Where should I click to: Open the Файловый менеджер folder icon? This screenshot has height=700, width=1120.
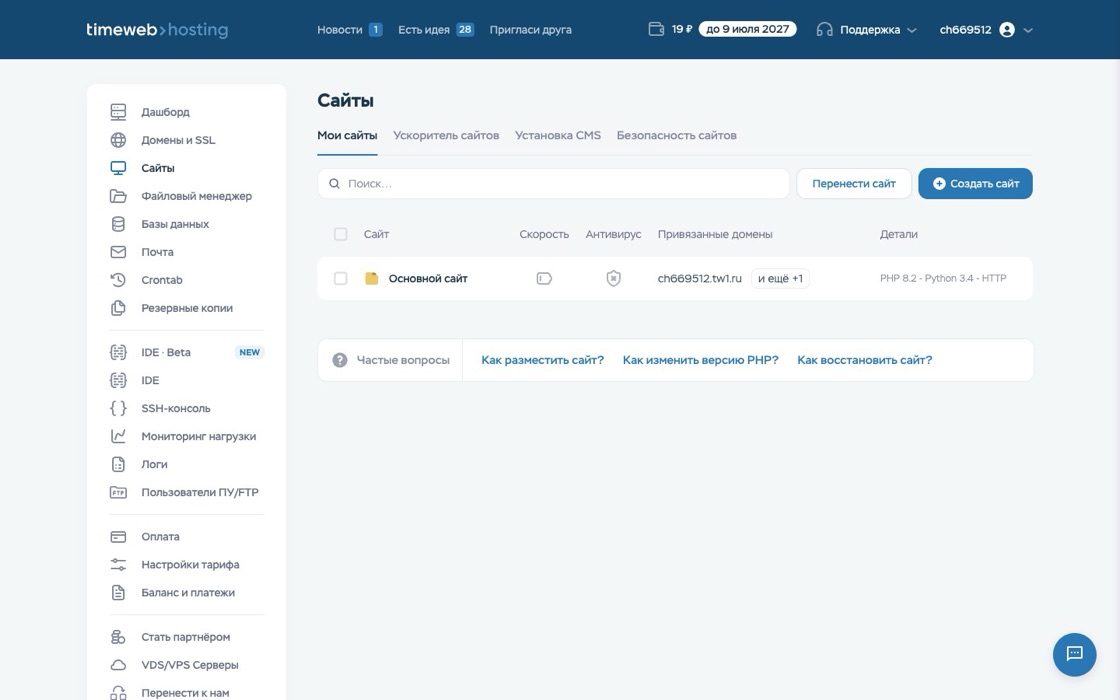tap(119, 196)
